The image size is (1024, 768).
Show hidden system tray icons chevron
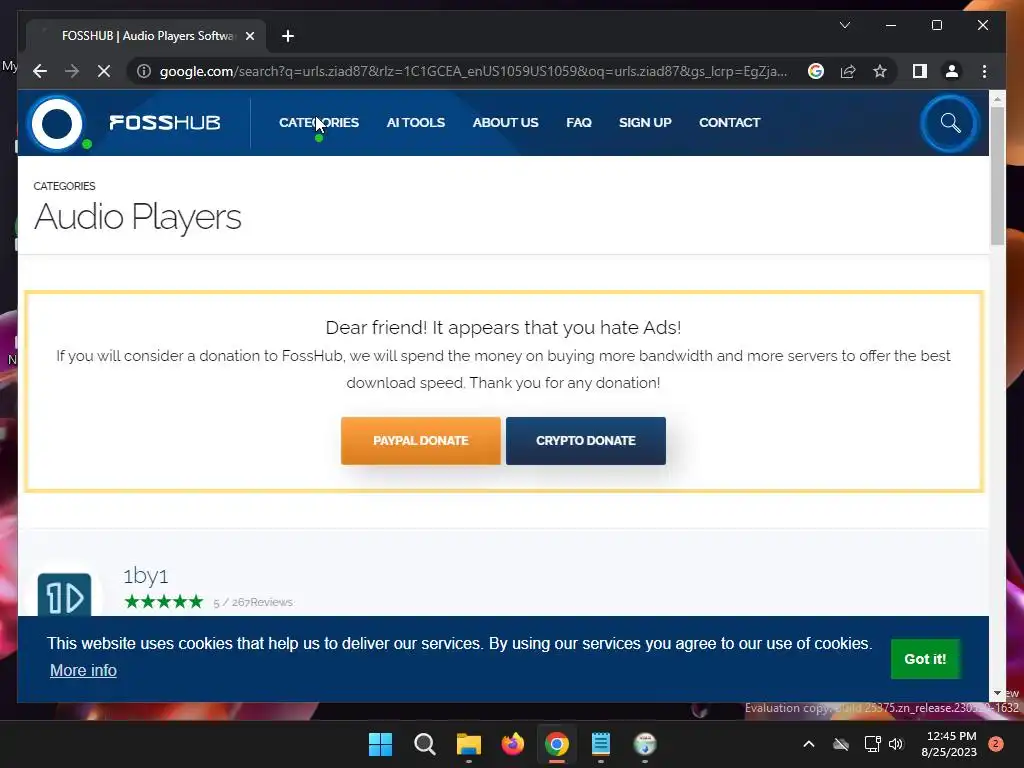click(x=808, y=744)
